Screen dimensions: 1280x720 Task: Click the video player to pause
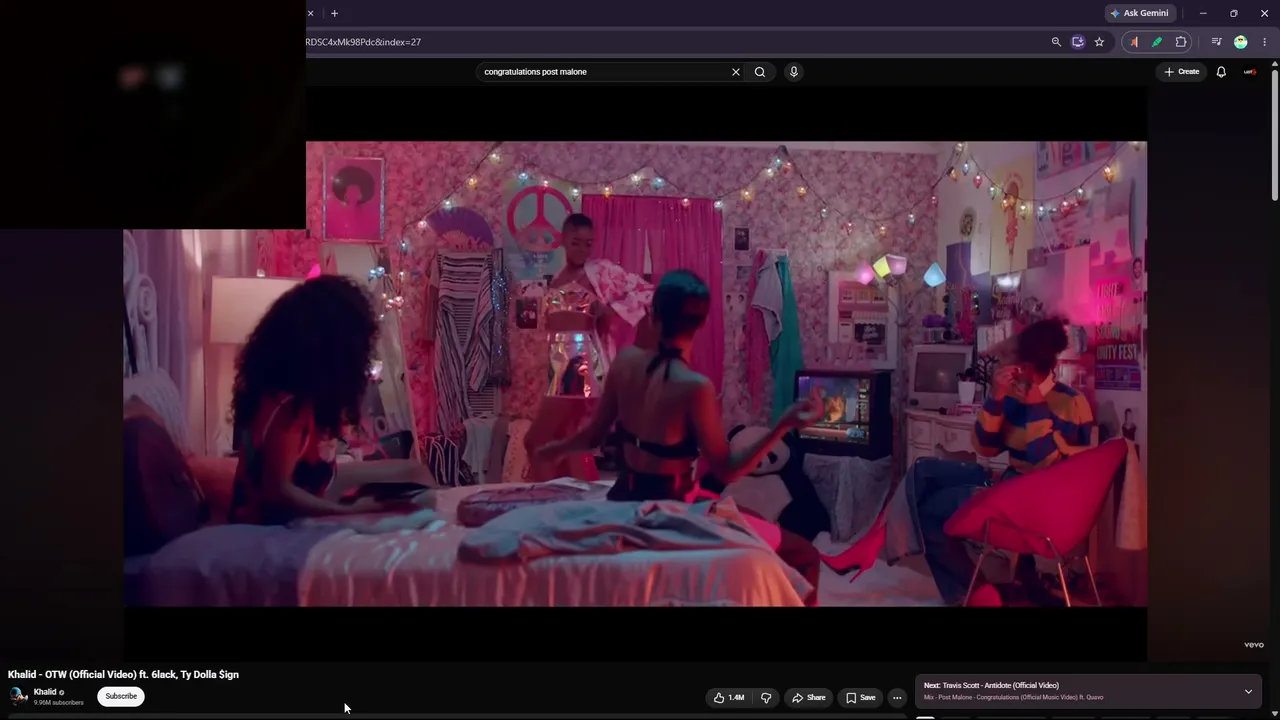tap(635, 373)
